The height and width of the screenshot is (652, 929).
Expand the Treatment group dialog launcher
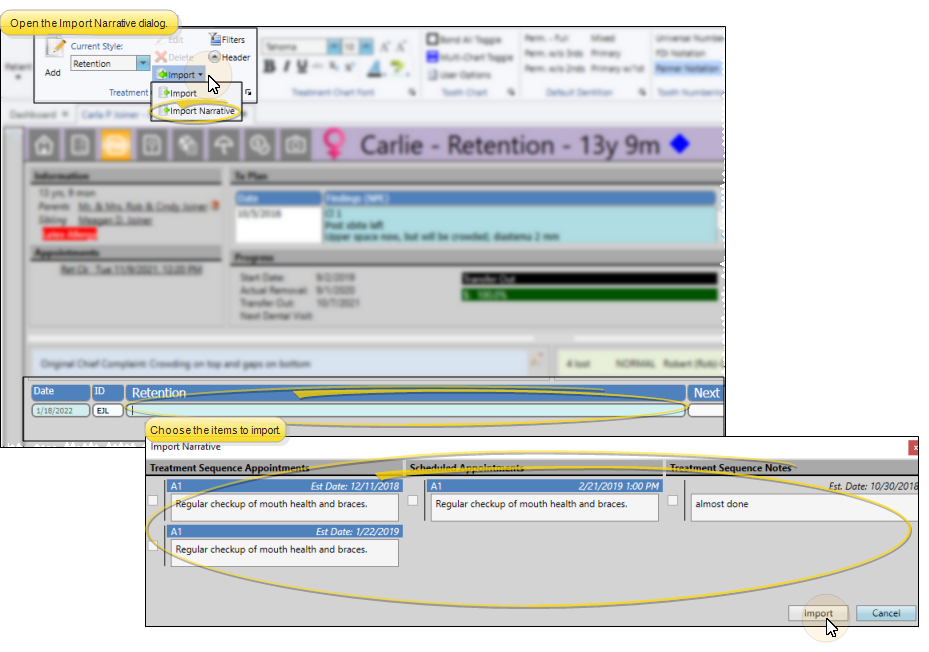click(x=247, y=92)
